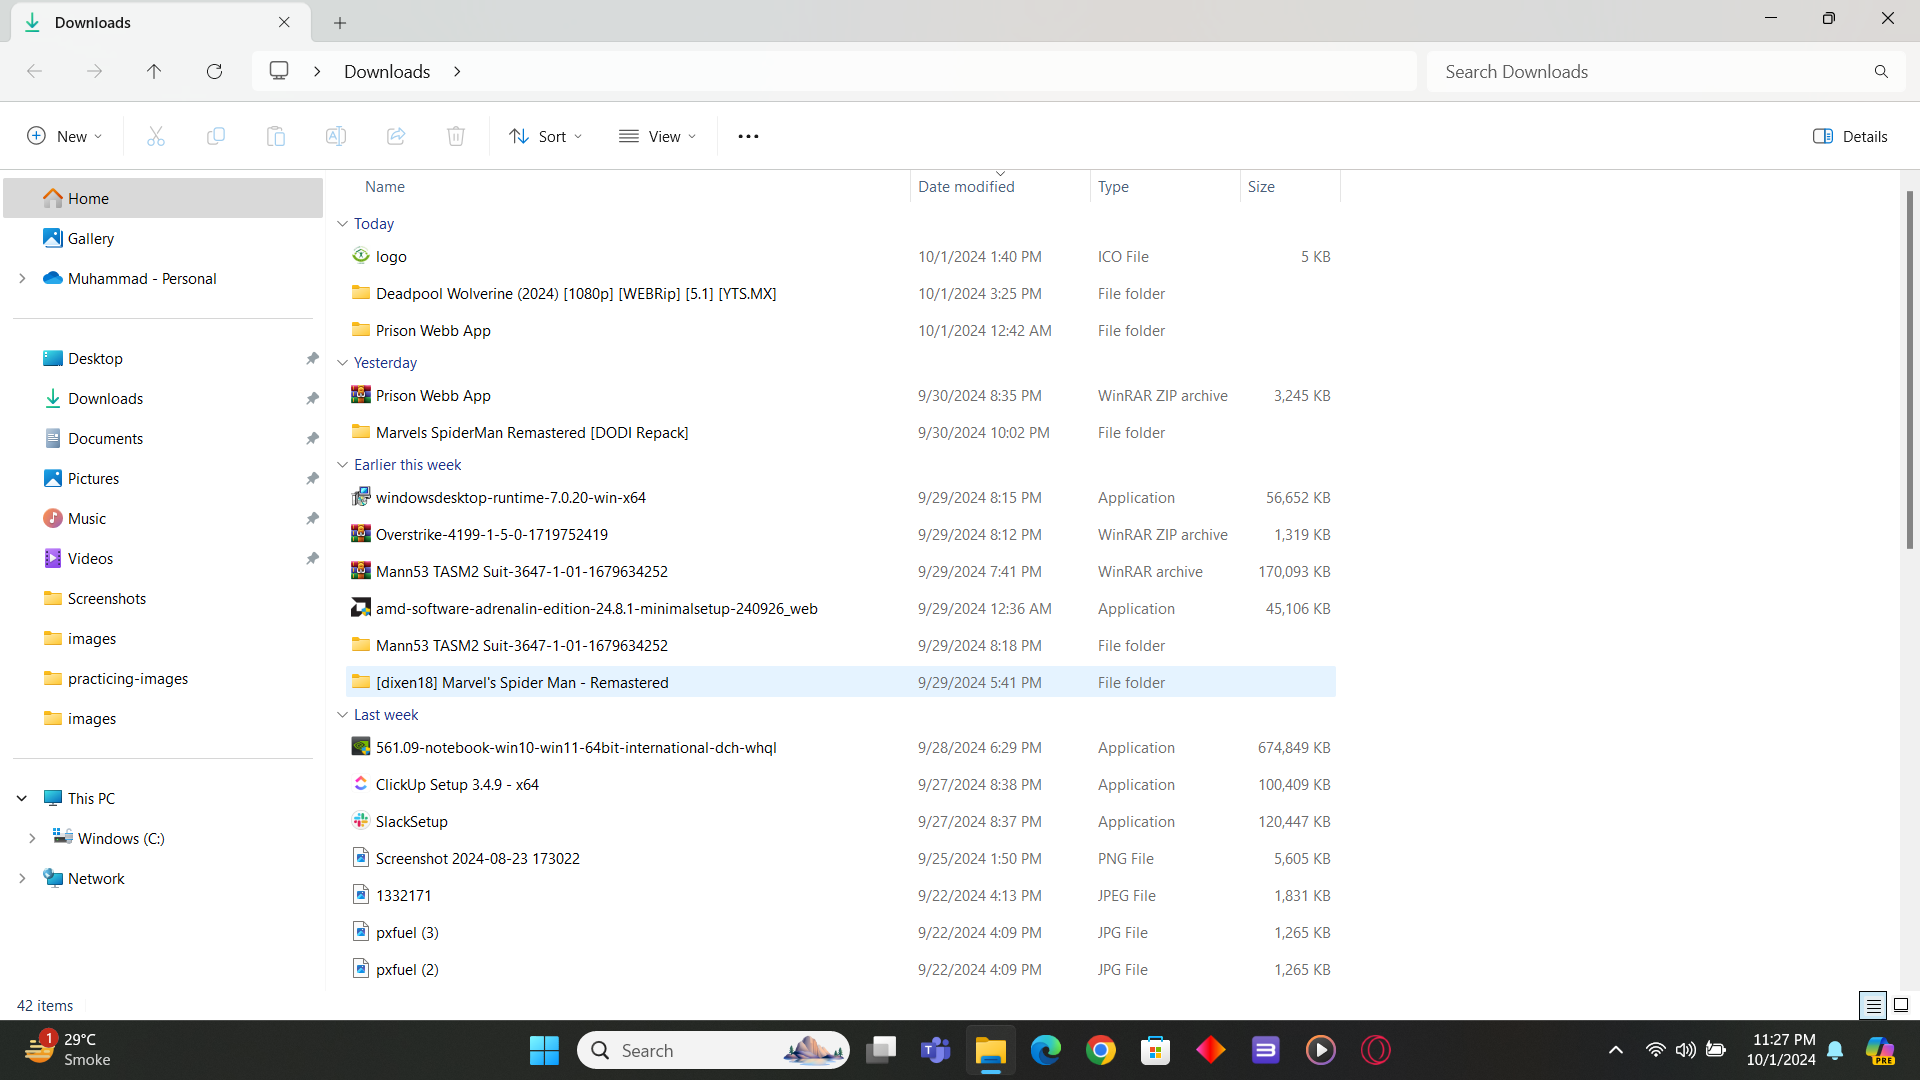Open the Sort dropdown
Viewport: 1920px width, 1080px height.
point(545,137)
